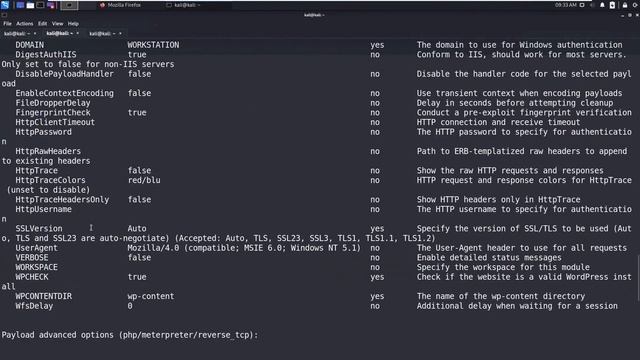Open the Kali applications menu icon
Screen dimensions: 640x360
[x=5, y=5]
